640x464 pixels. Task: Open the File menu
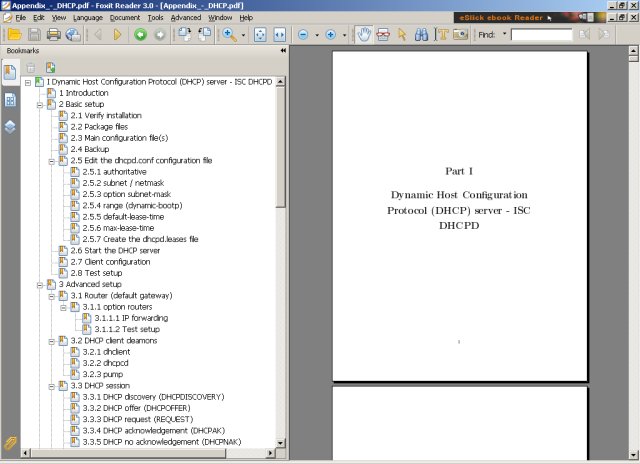pyautogui.click(x=20, y=18)
